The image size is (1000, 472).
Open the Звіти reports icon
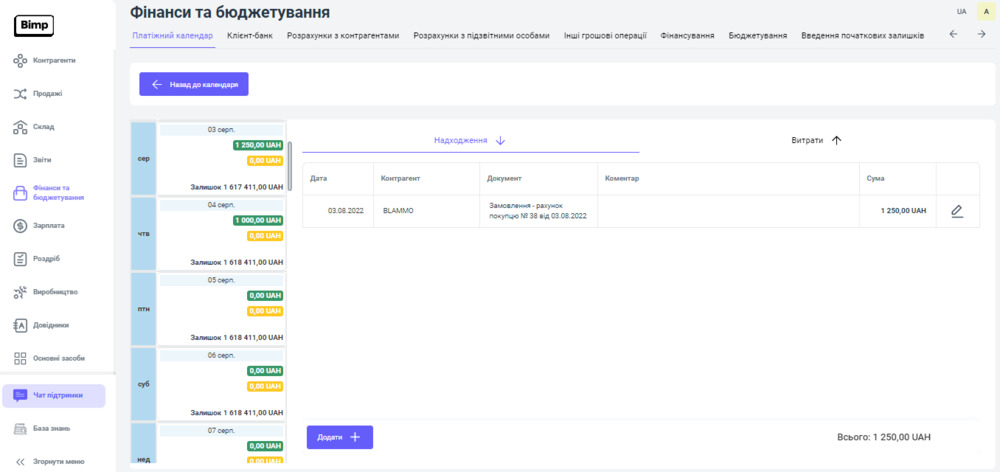tap(20, 160)
